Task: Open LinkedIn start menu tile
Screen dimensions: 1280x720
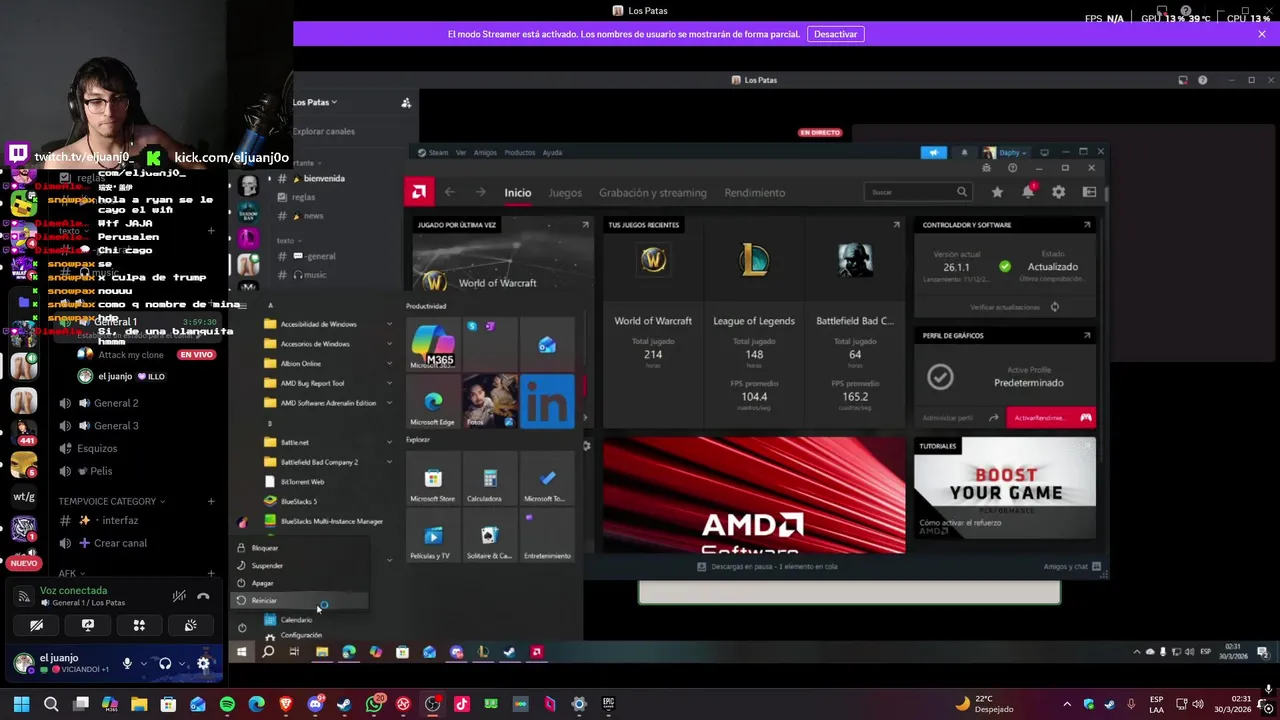Action: pos(547,401)
